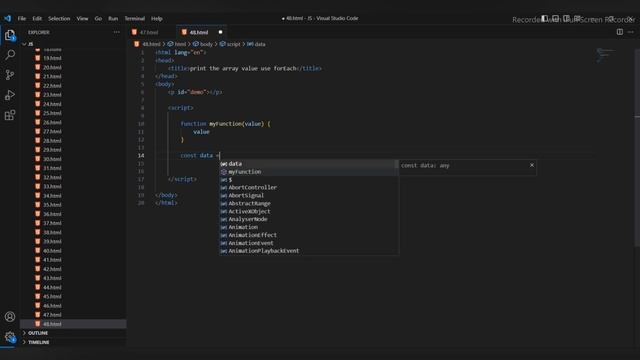Click the VS Code logo icon
This screenshot has width=640, height=360.
(x=7, y=18)
